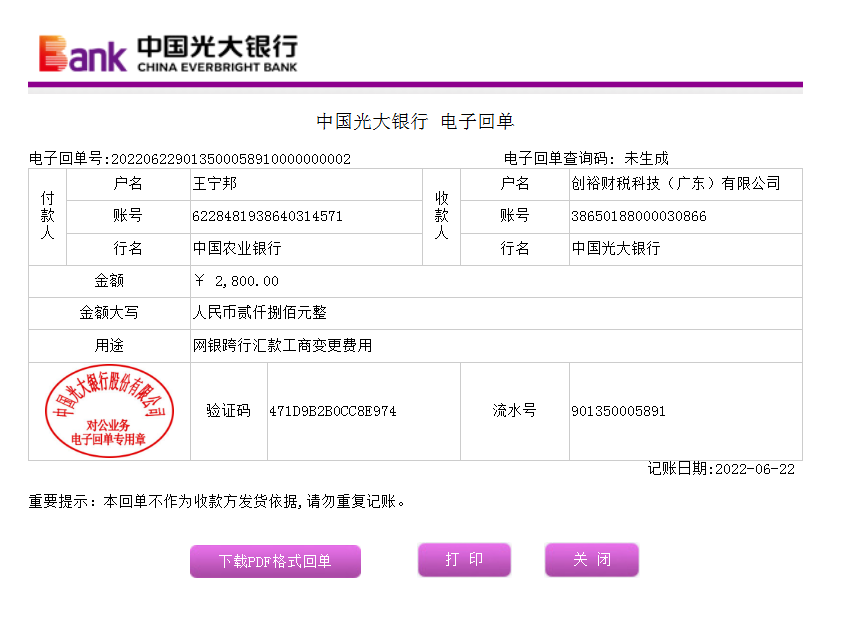
Task: Click the 付款人 header cell
Action: tap(47, 216)
